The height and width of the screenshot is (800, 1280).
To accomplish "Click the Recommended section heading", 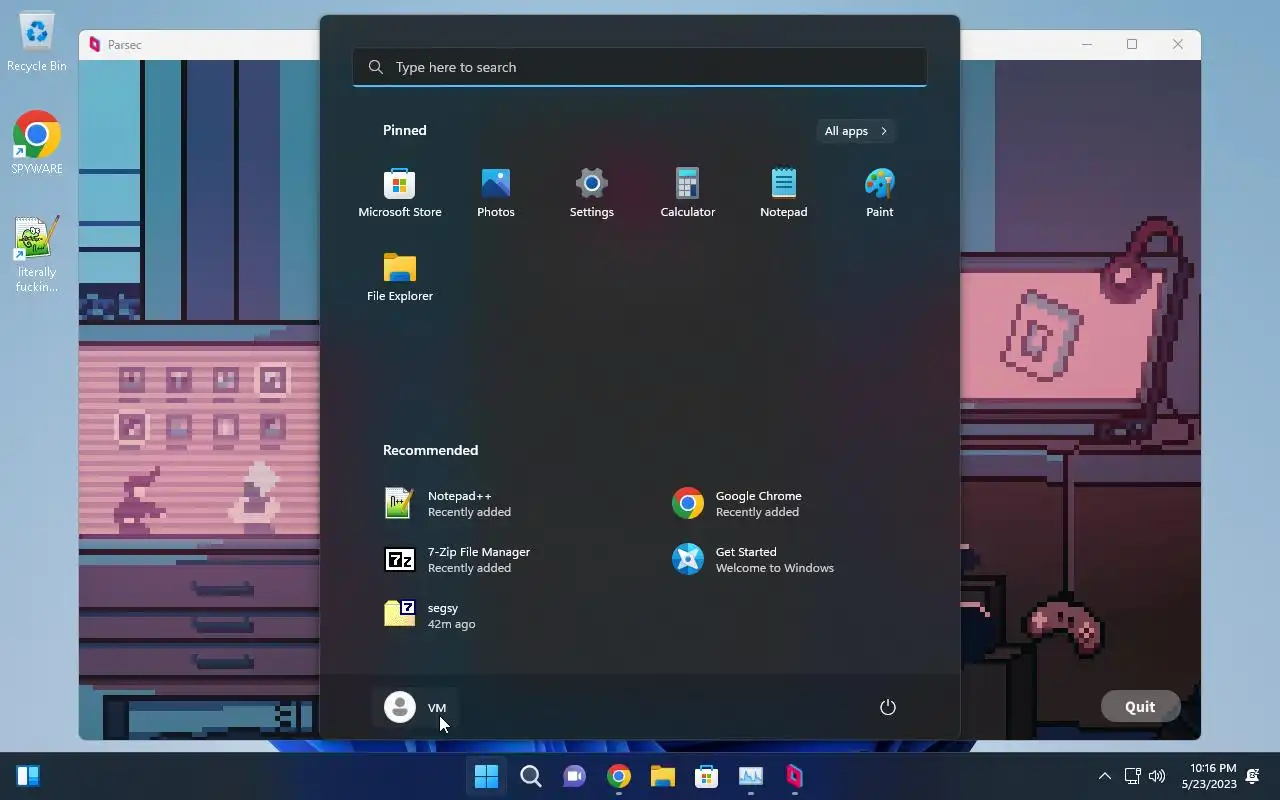I will [x=431, y=450].
